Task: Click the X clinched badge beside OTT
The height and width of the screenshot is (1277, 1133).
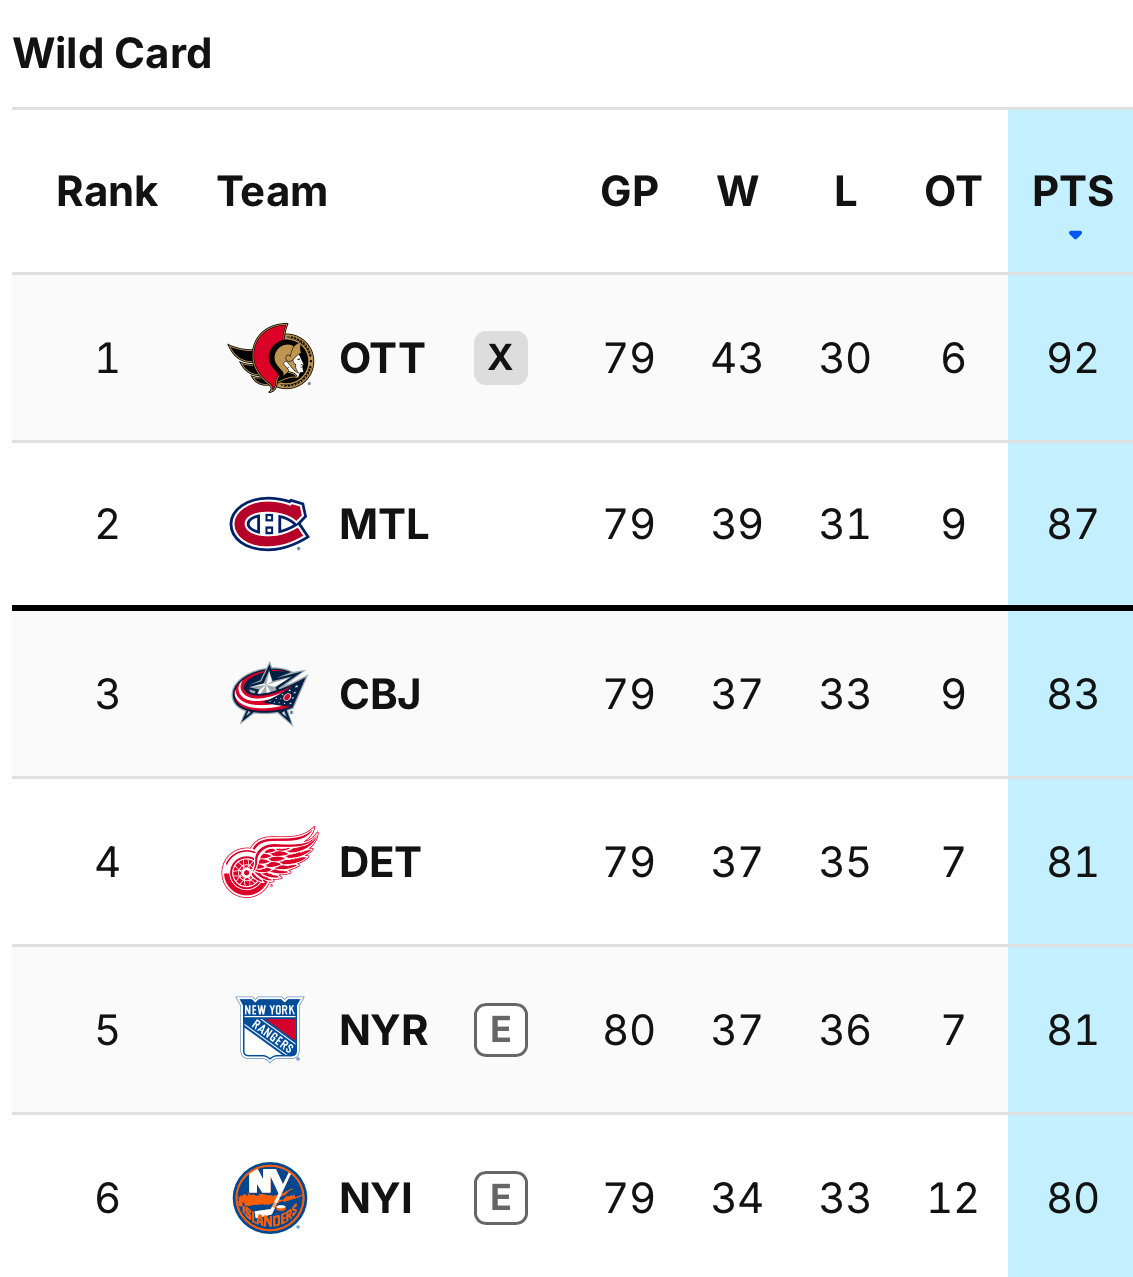Action: (501, 357)
